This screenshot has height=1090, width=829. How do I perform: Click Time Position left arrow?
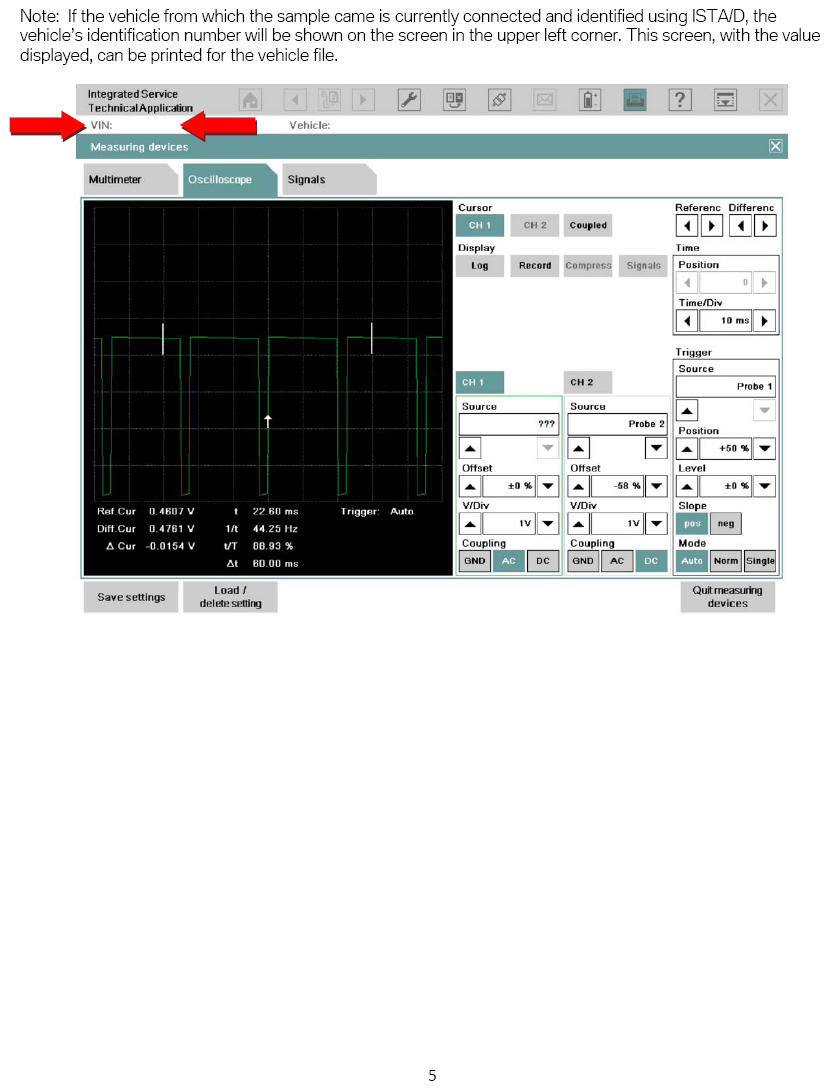[x=687, y=283]
